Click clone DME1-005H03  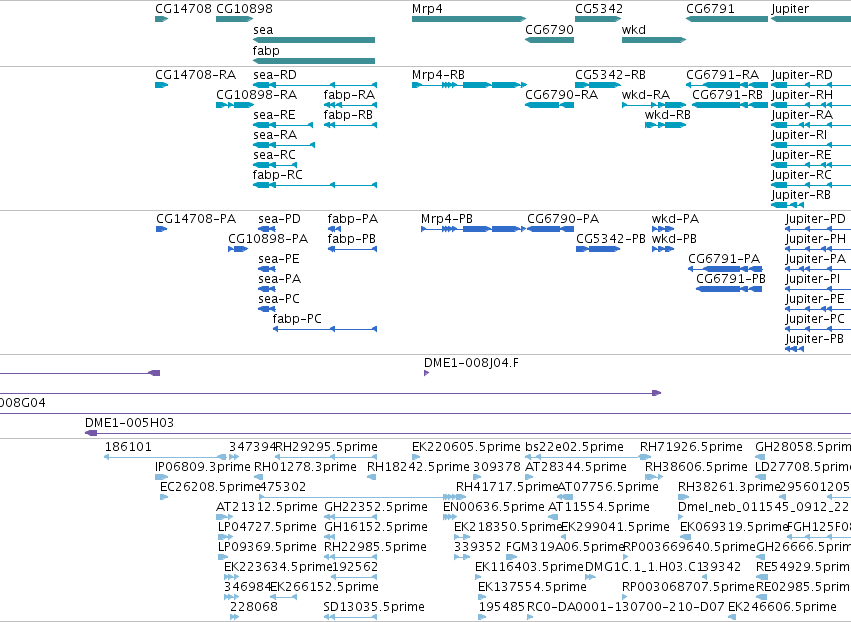tap(468, 433)
